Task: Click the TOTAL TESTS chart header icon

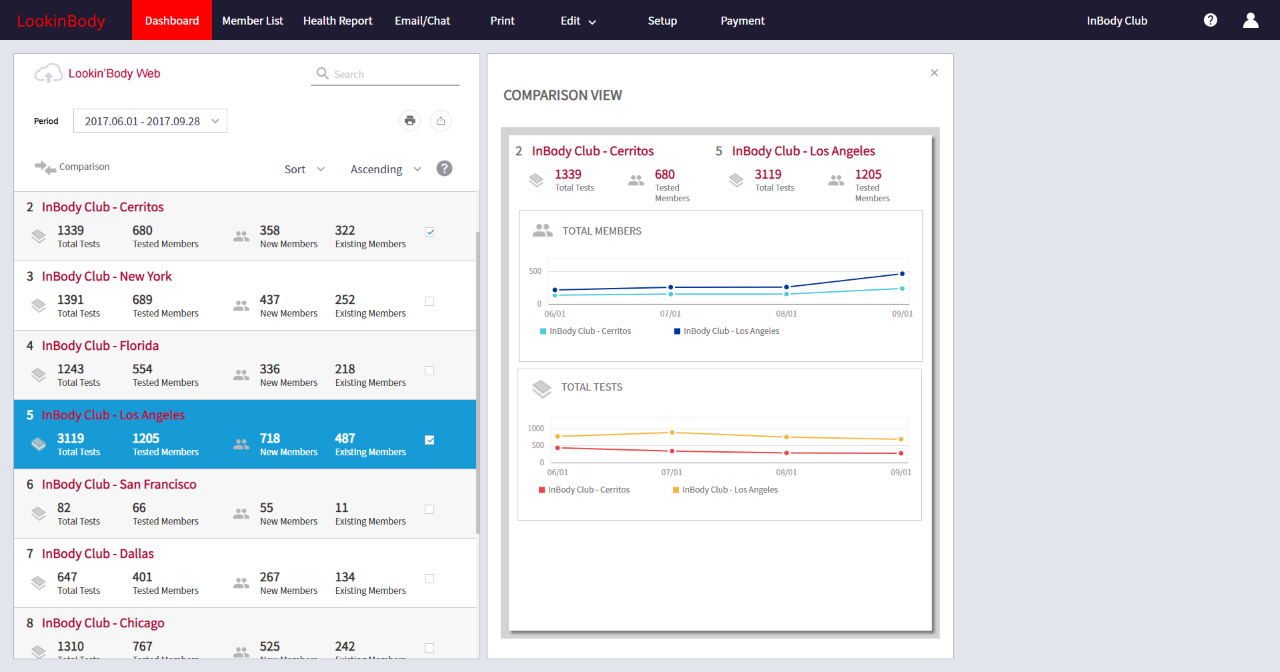Action: [x=542, y=387]
